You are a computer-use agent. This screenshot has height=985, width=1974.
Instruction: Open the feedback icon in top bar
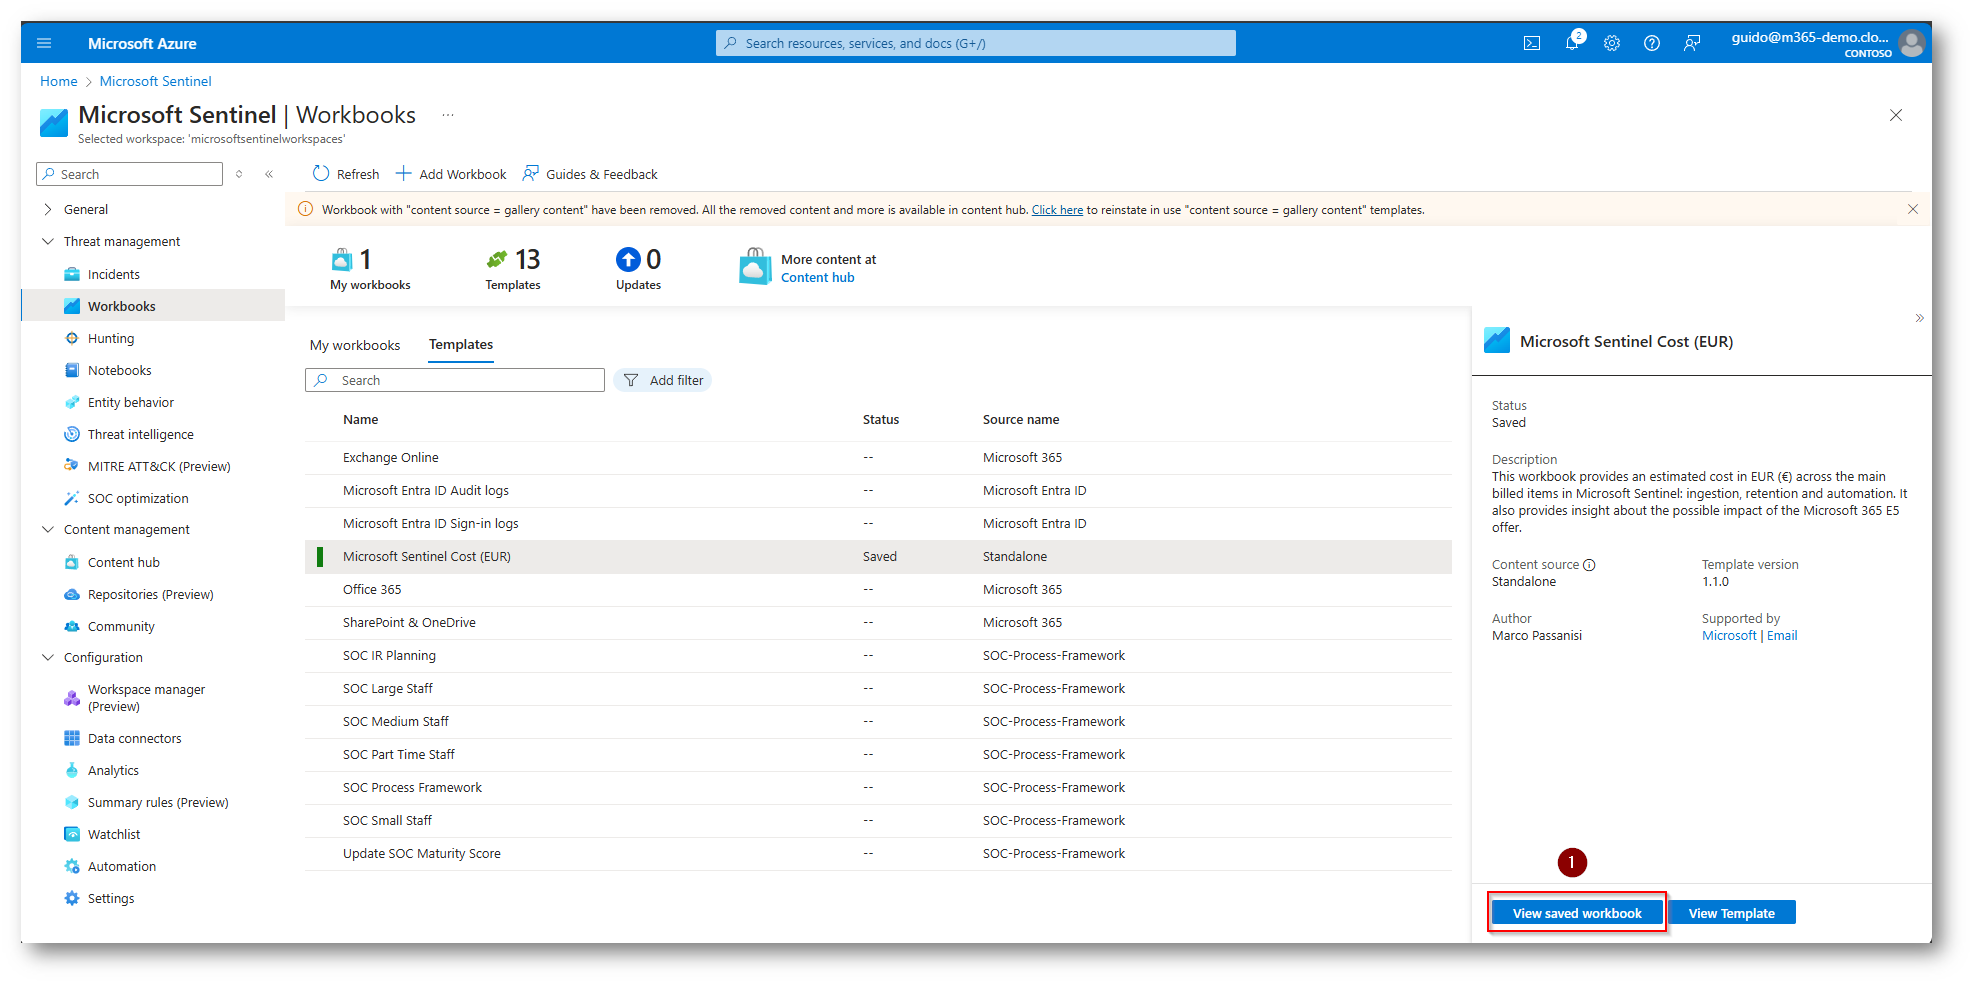[x=1691, y=43]
